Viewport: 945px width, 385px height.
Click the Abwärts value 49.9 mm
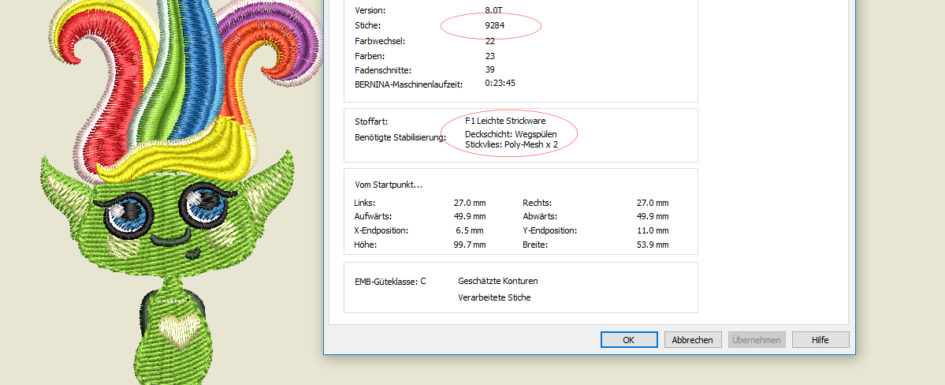[652, 216]
